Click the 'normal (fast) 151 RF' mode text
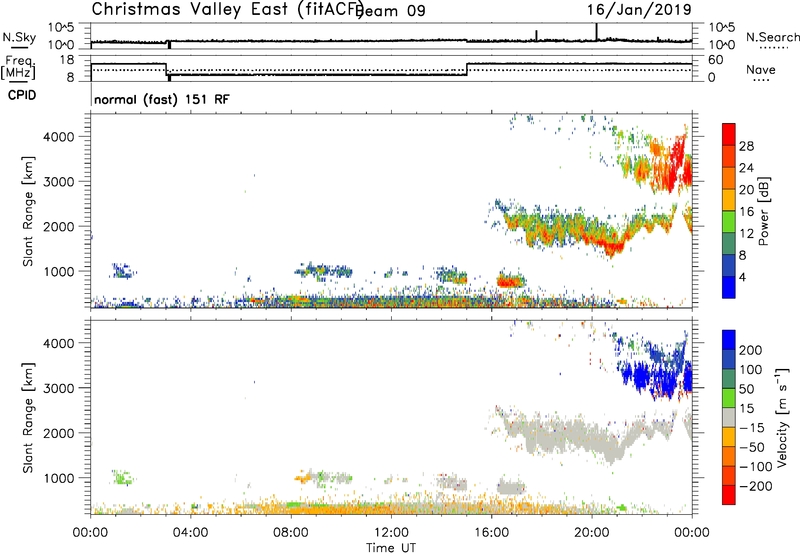This screenshot has width=800, height=554. (x=162, y=99)
